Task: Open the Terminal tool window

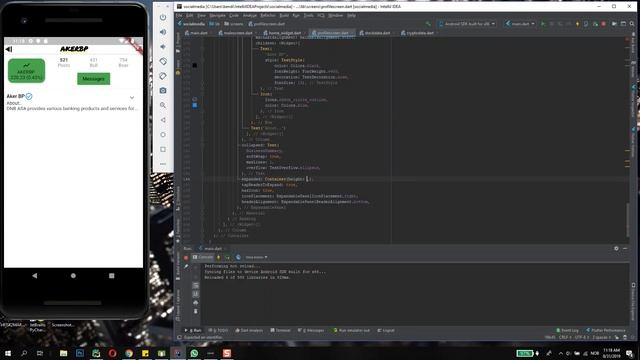Action: click(x=280, y=330)
